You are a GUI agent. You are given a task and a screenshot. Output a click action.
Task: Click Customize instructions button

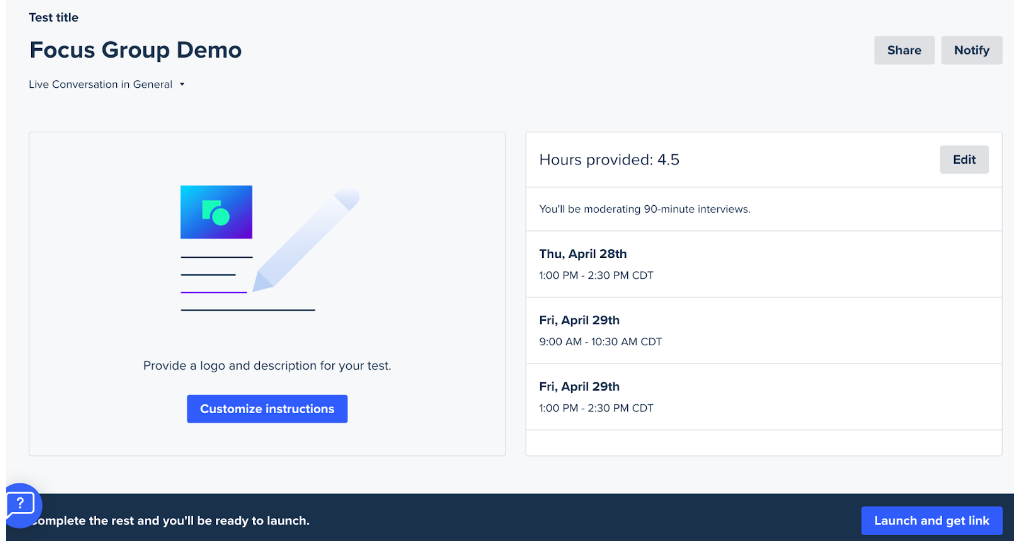click(x=267, y=409)
